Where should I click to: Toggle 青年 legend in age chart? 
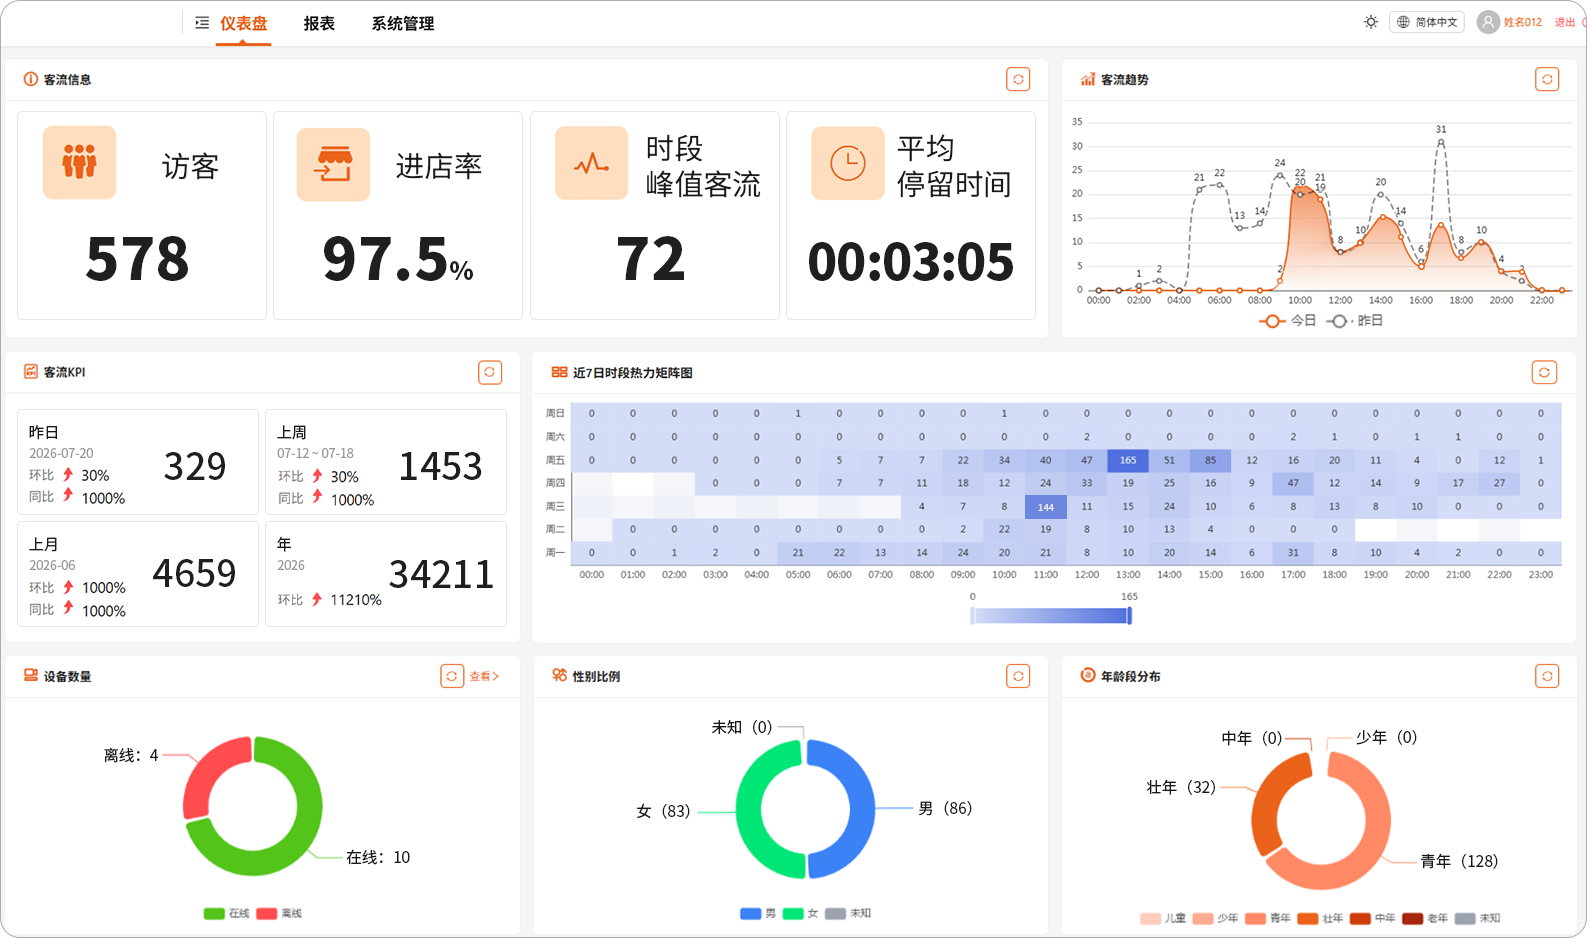(x=1268, y=918)
